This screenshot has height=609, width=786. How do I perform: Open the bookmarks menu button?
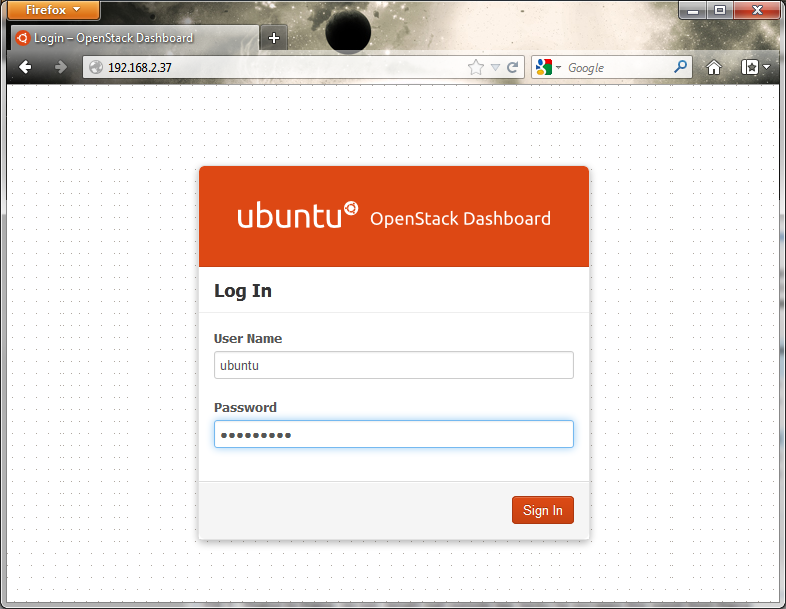pyautogui.click(x=755, y=67)
